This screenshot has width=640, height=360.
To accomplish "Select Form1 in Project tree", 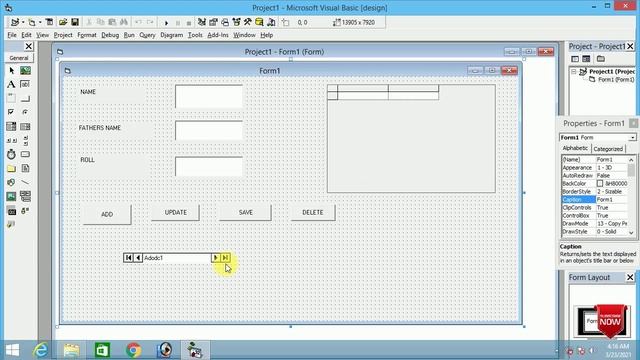I will coord(616,80).
